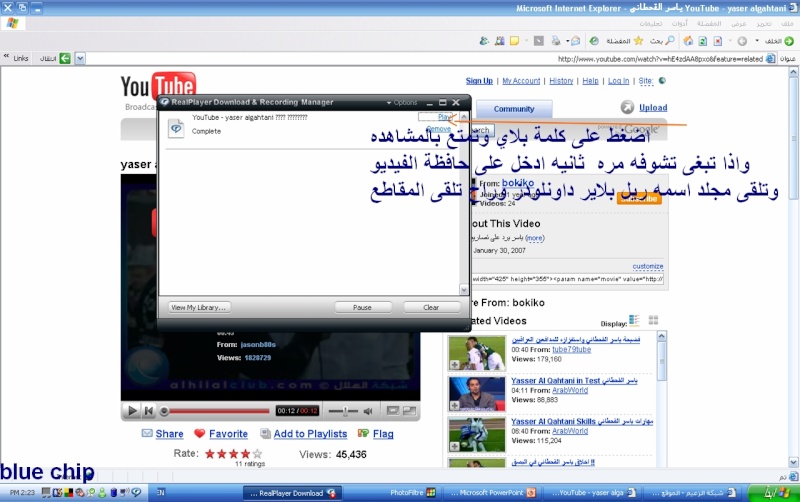Screen dimensions: 800x502
Task: Click the Clear button in RealPlayer manager
Action: click(432, 308)
